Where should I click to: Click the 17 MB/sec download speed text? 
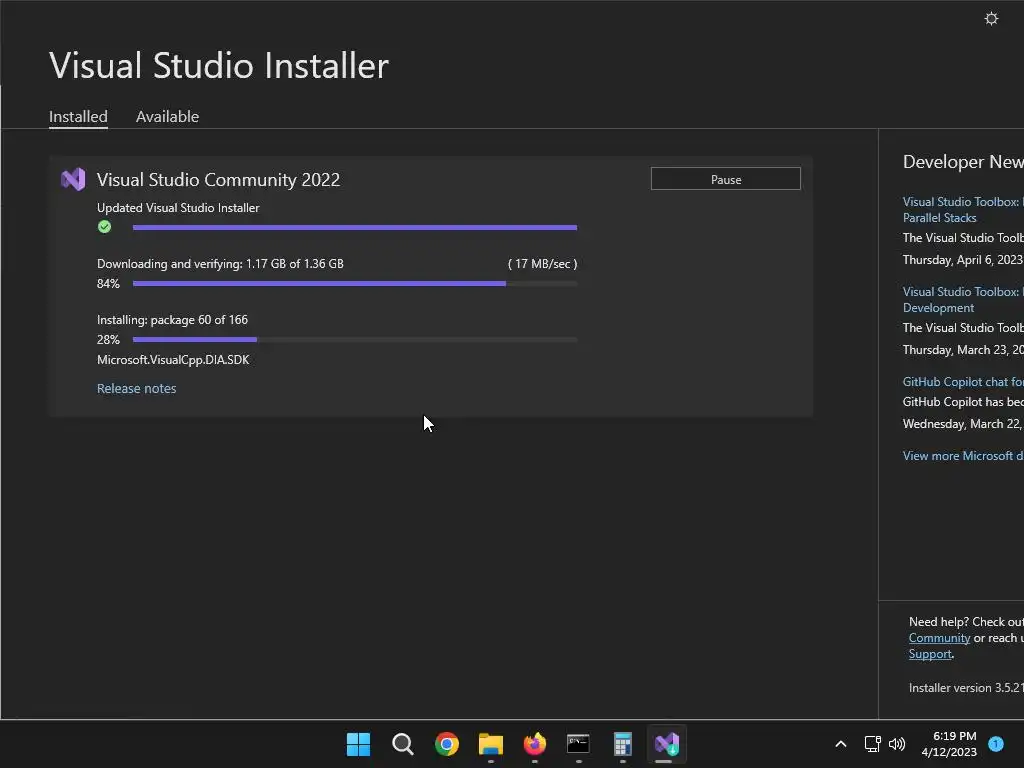click(543, 264)
